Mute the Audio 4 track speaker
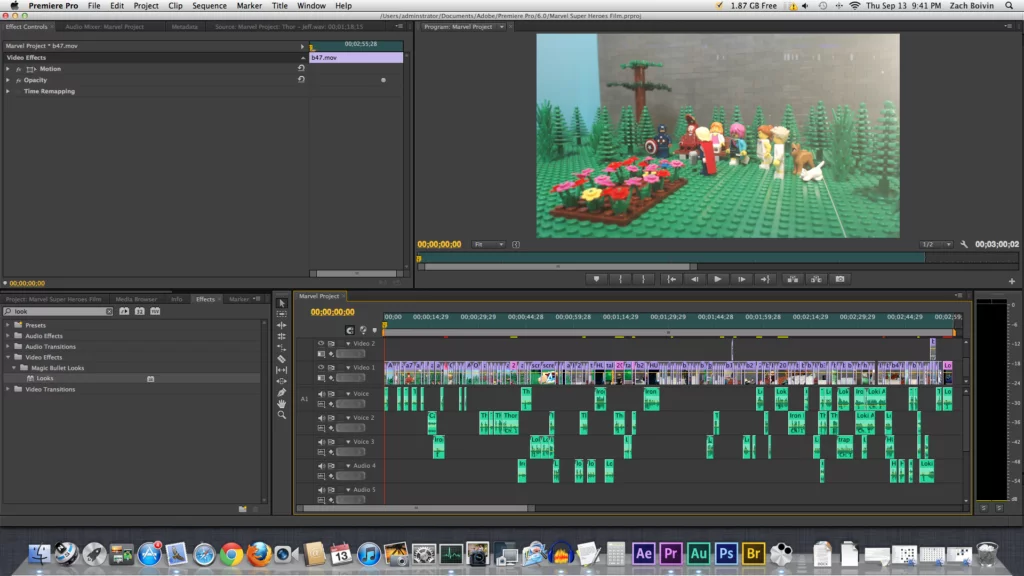This screenshot has width=1024, height=576. coord(321,466)
